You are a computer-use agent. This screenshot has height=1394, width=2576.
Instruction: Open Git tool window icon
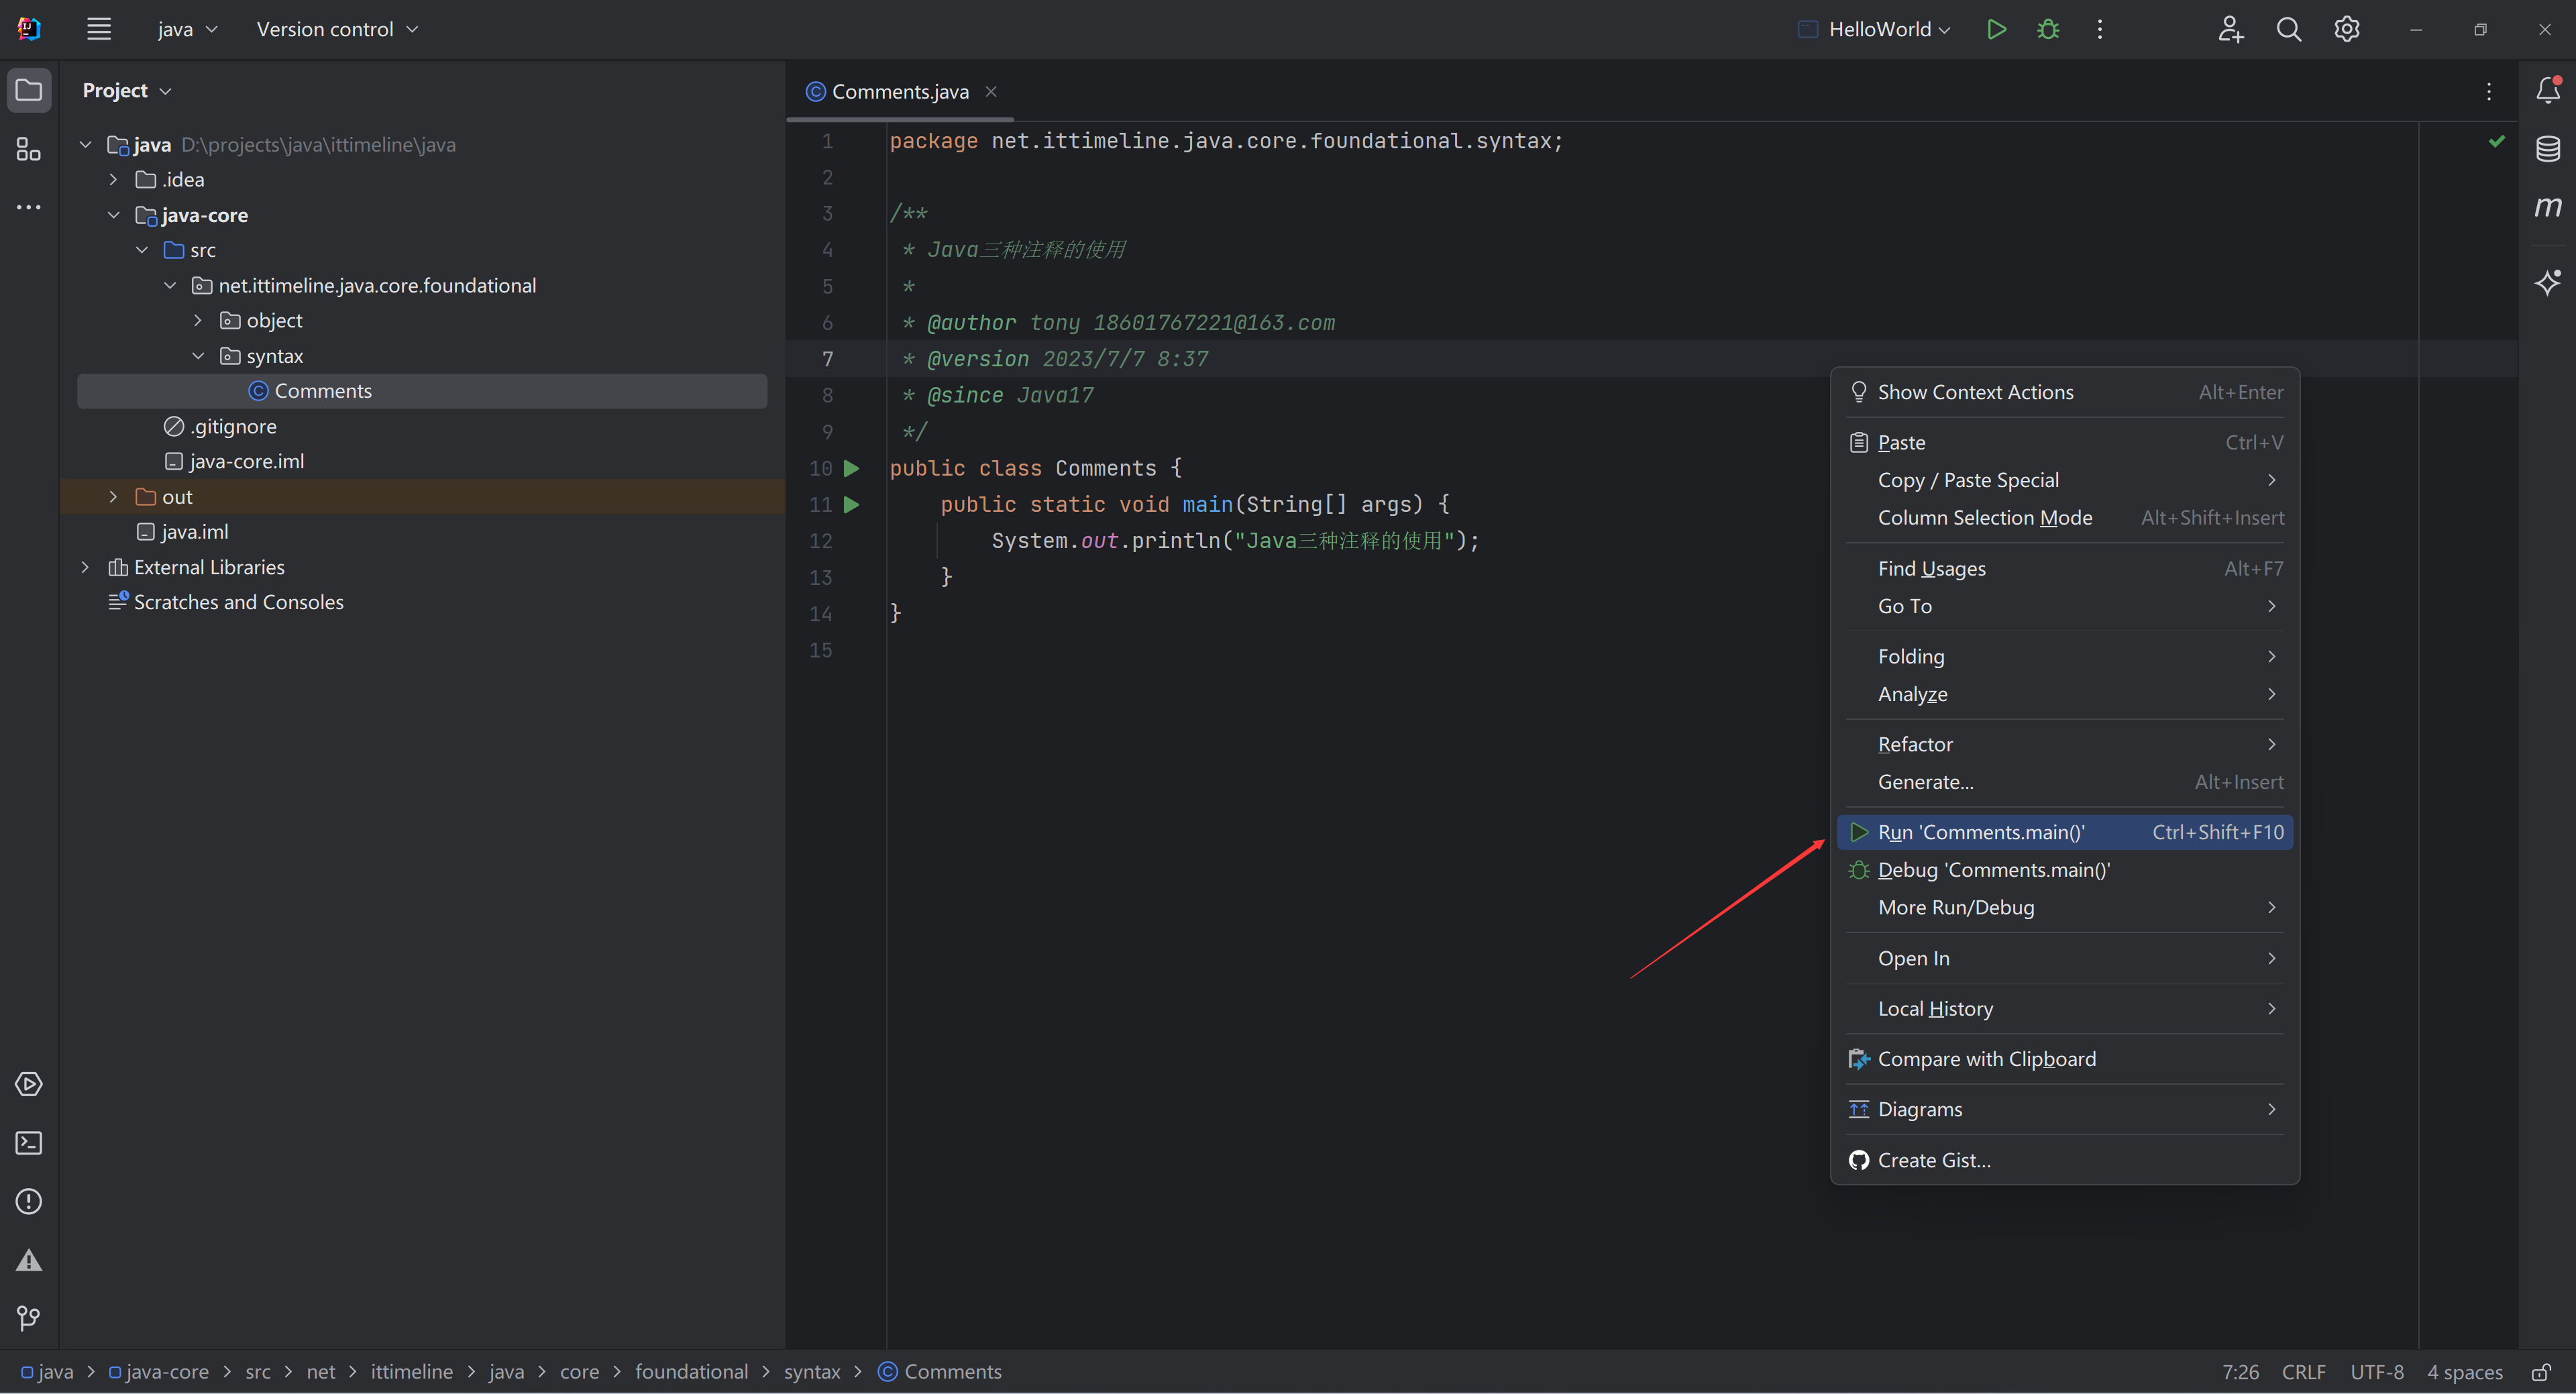coord(29,1318)
